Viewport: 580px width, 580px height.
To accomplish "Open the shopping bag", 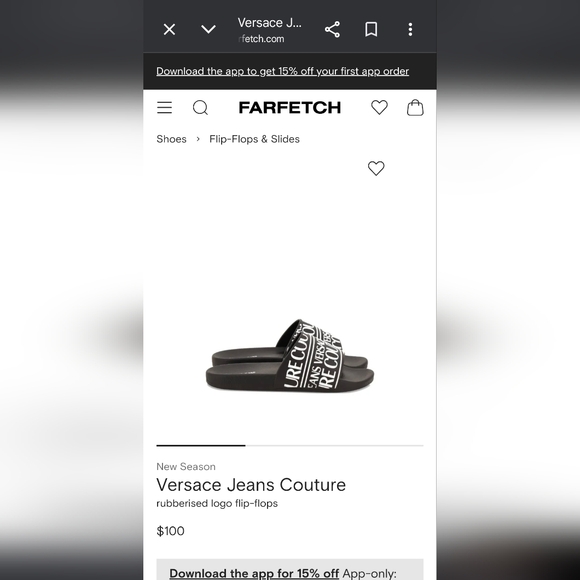I will coord(415,108).
